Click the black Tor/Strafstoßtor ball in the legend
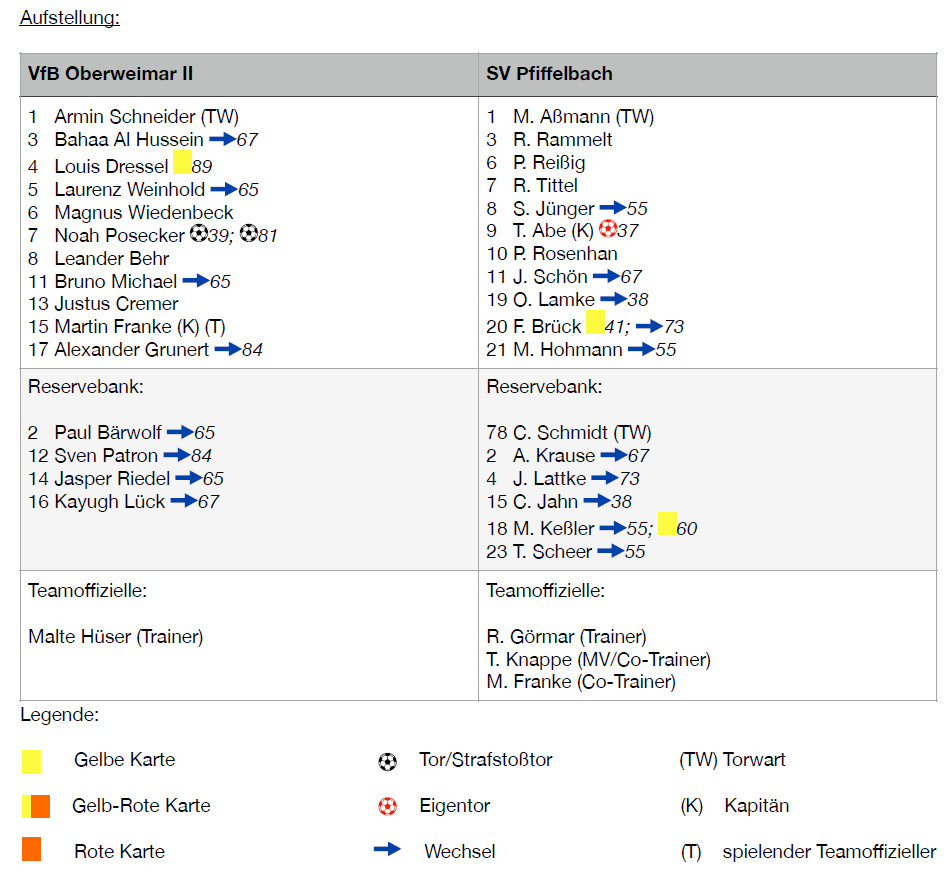The height and width of the screenshot is (876, 951). coord(388,761)
